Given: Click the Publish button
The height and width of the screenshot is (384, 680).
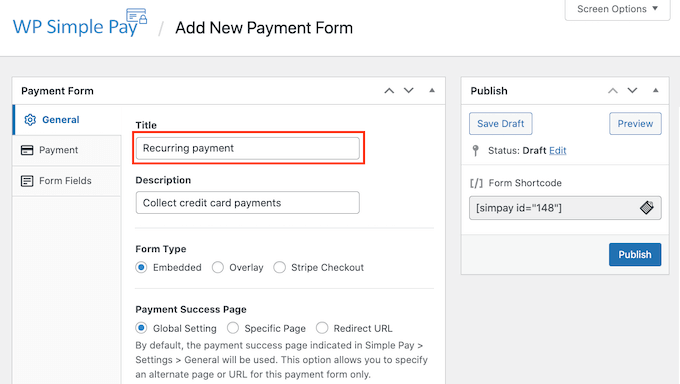Looking at the screenshot, I should [635, 254].
